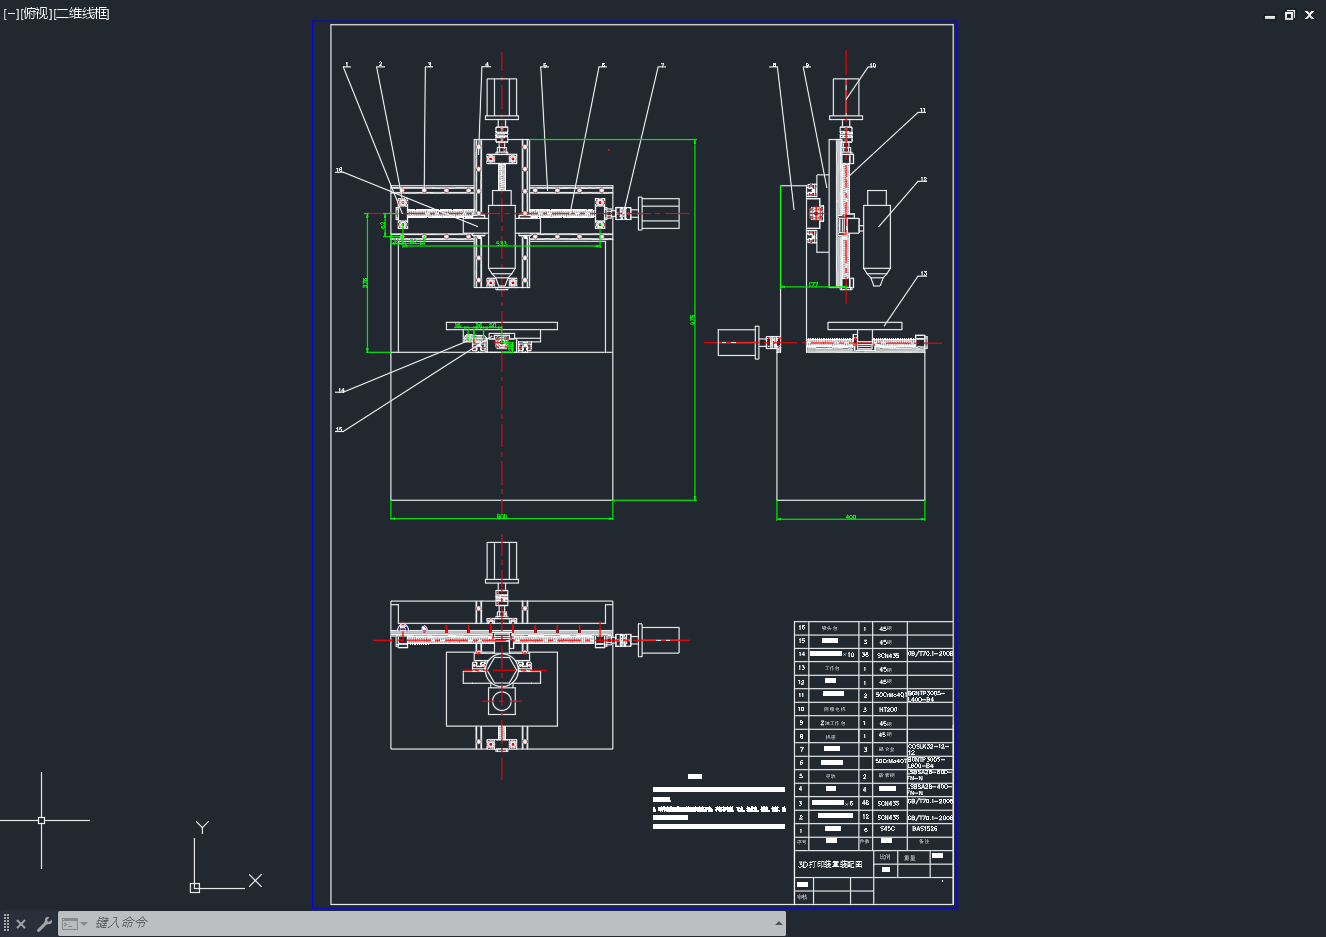
Task: Restore down the drawing window
Action: click(x=1290, y=15)
